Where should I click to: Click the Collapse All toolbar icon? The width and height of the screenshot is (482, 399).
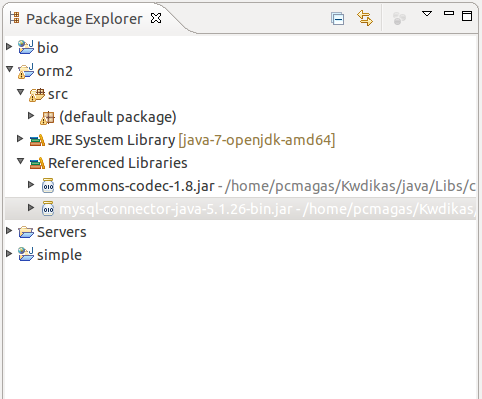point(337,18)
